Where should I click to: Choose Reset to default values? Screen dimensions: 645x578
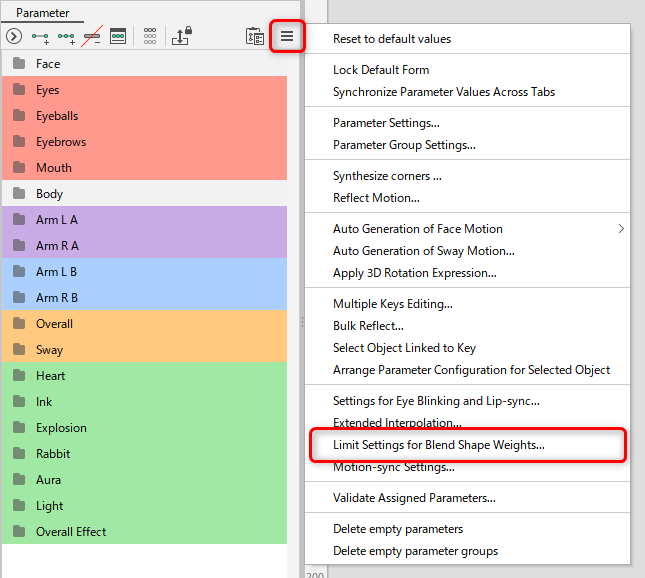(x=392, y=39)
